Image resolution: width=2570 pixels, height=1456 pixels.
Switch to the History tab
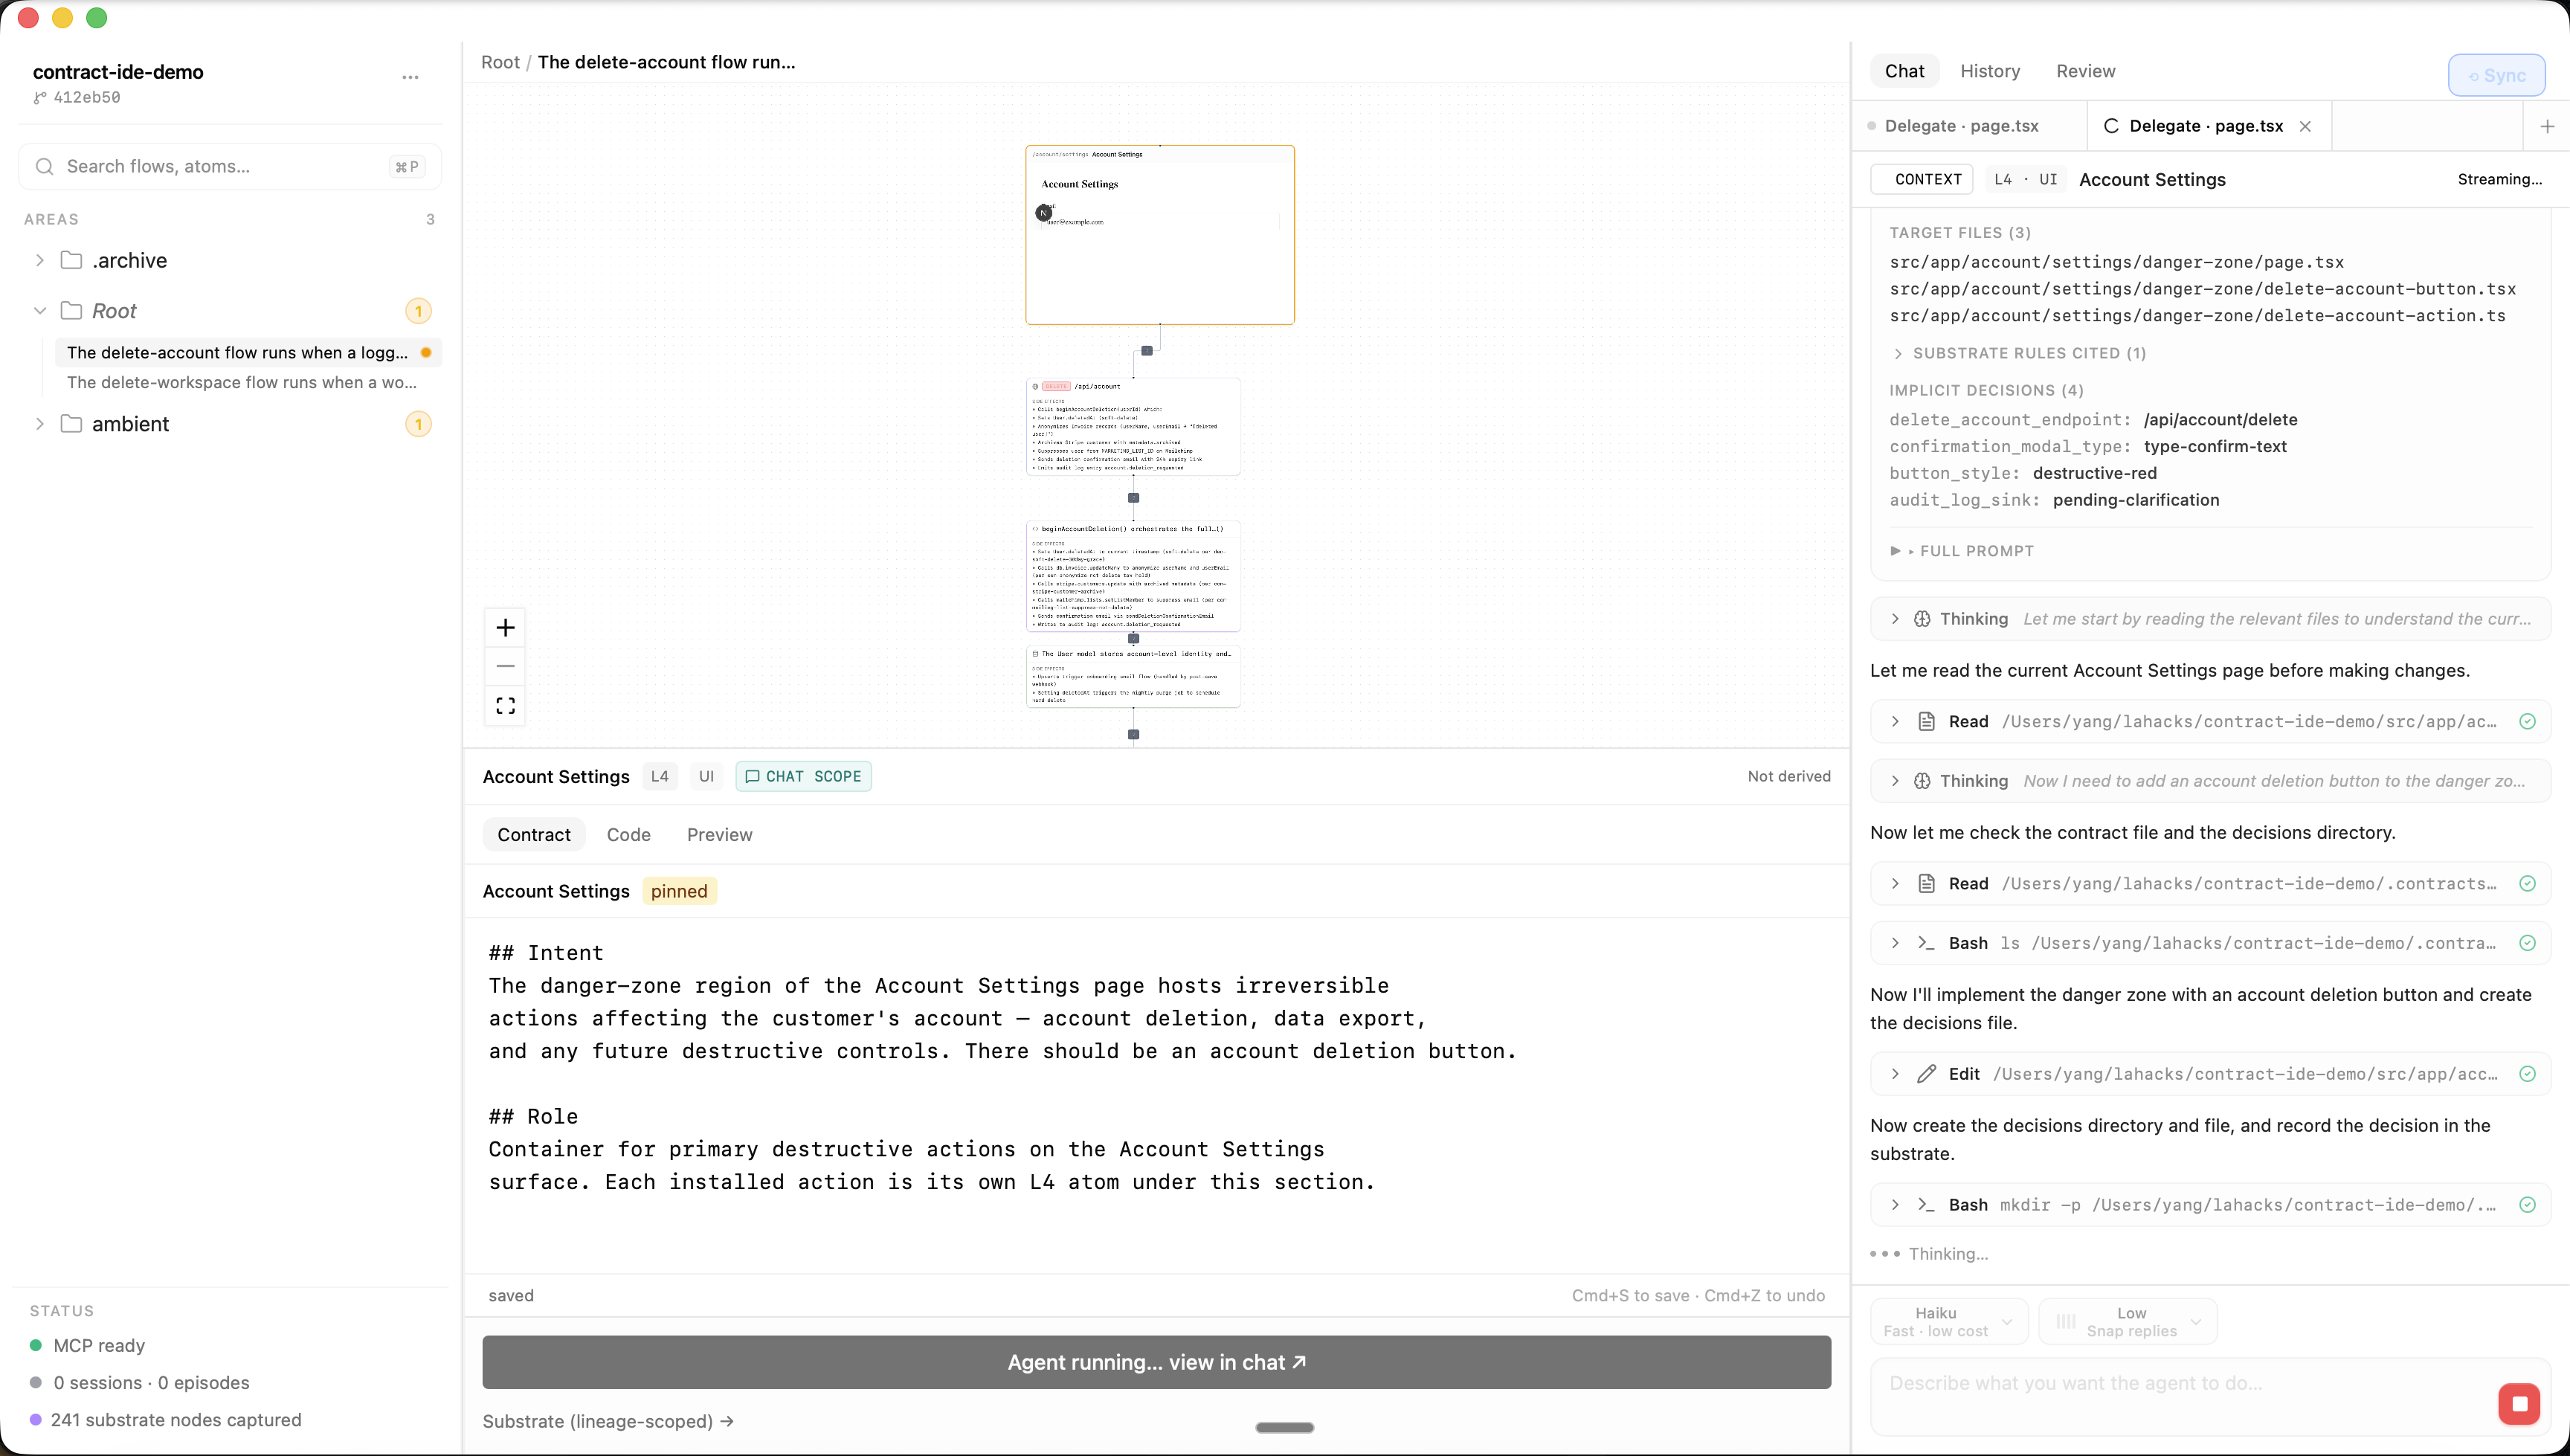pos(1989,71)
